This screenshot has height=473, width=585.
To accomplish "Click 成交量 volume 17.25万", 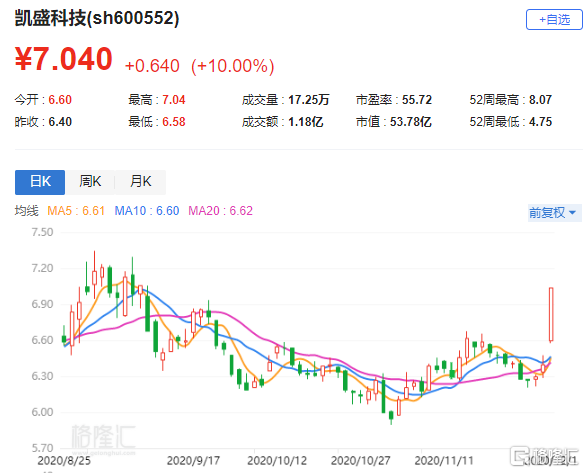I will 309,100.
